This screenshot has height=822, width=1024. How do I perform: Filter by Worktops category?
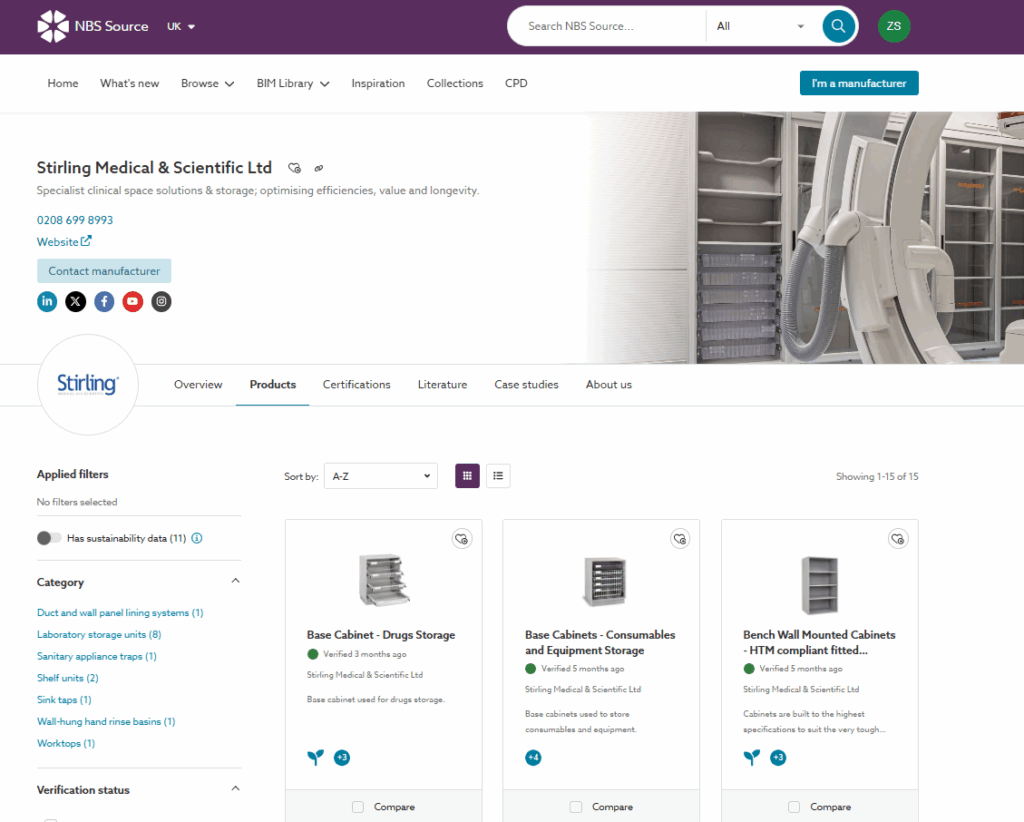pos(66,743)
